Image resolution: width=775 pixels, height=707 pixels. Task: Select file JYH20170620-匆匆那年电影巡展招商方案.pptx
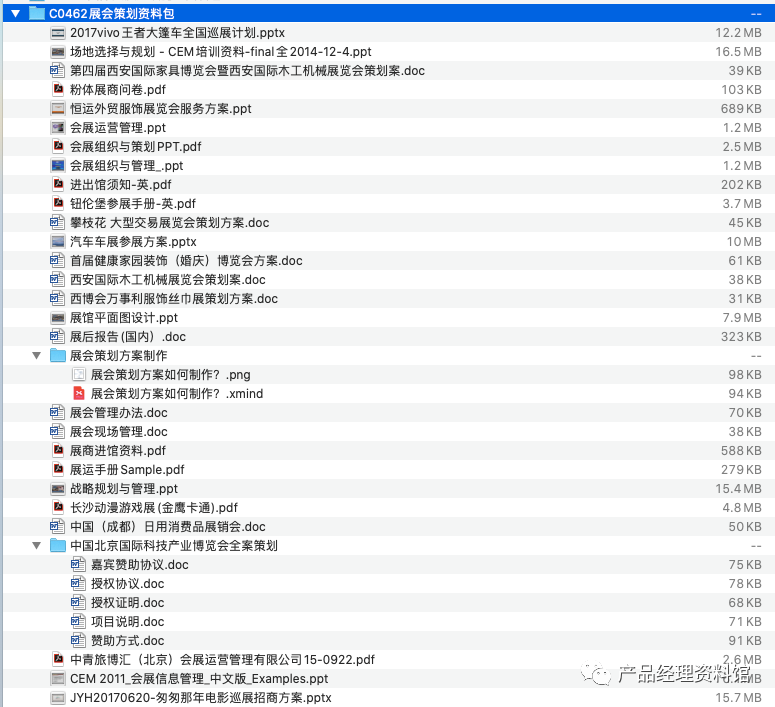click(x=201, y=698)
